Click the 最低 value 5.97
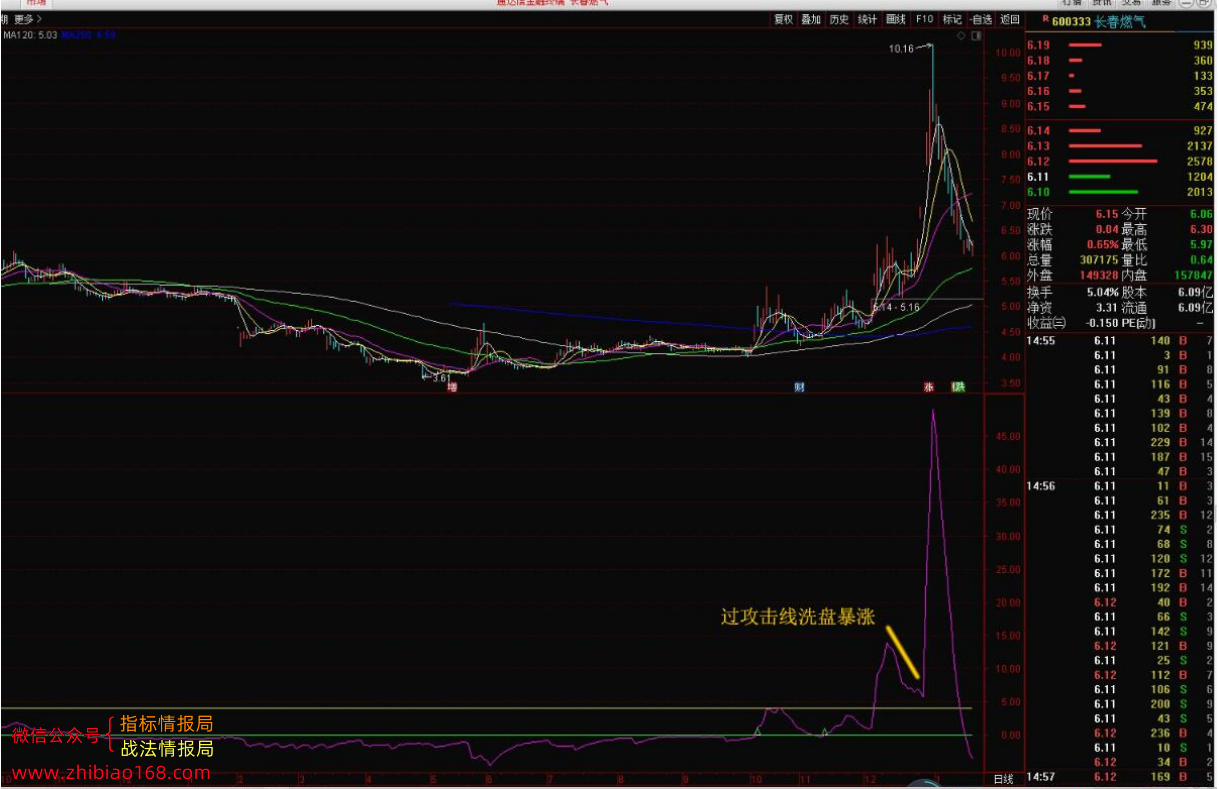The width and height of the screenshot is (1219, 789). 1201,245
